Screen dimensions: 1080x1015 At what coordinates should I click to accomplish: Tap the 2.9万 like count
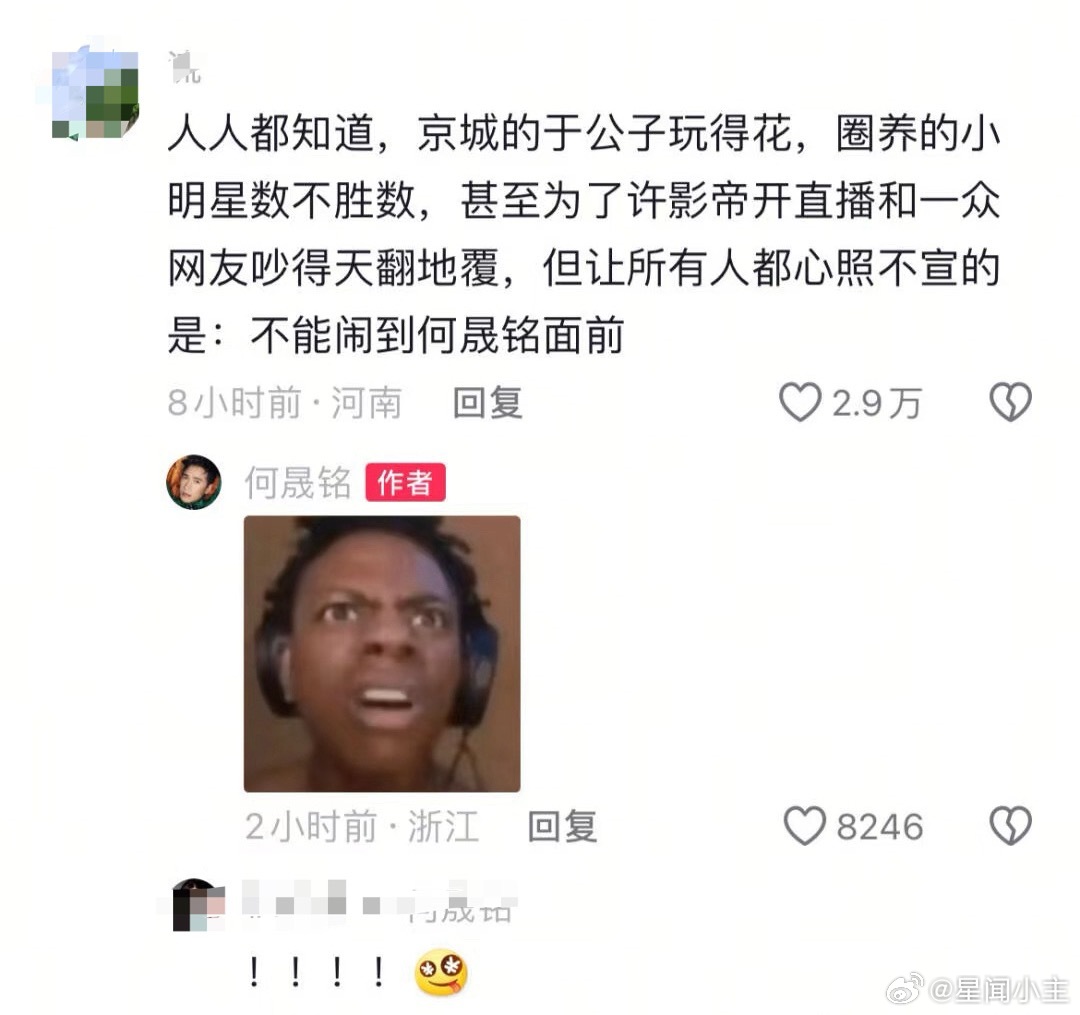(x=876, y=403)
